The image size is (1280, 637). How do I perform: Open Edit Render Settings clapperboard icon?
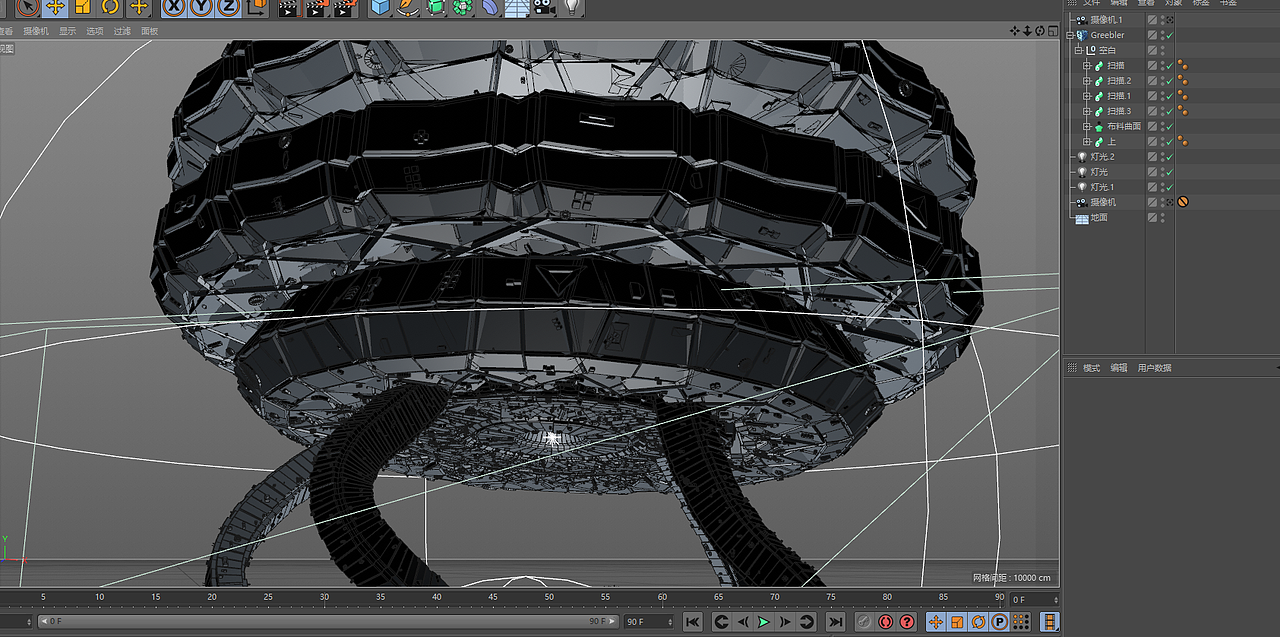344,7
